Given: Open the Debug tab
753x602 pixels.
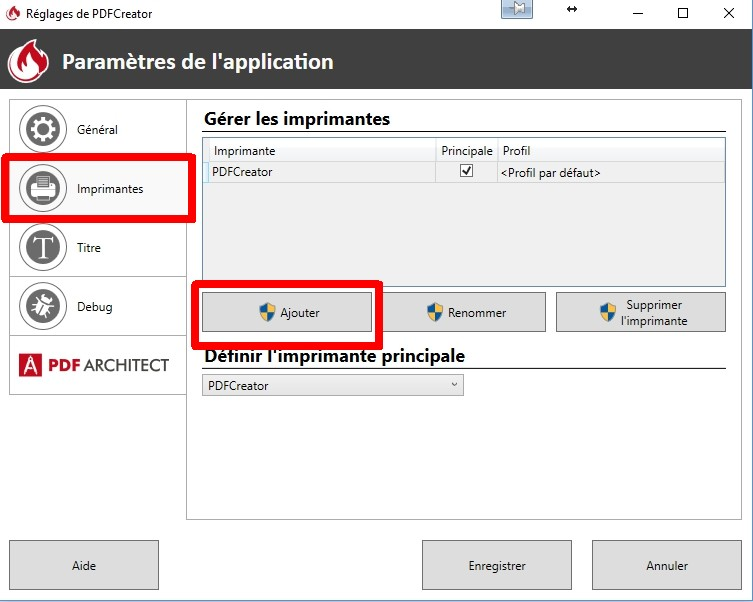Looking at the screenshot, I should pos(97,306).
